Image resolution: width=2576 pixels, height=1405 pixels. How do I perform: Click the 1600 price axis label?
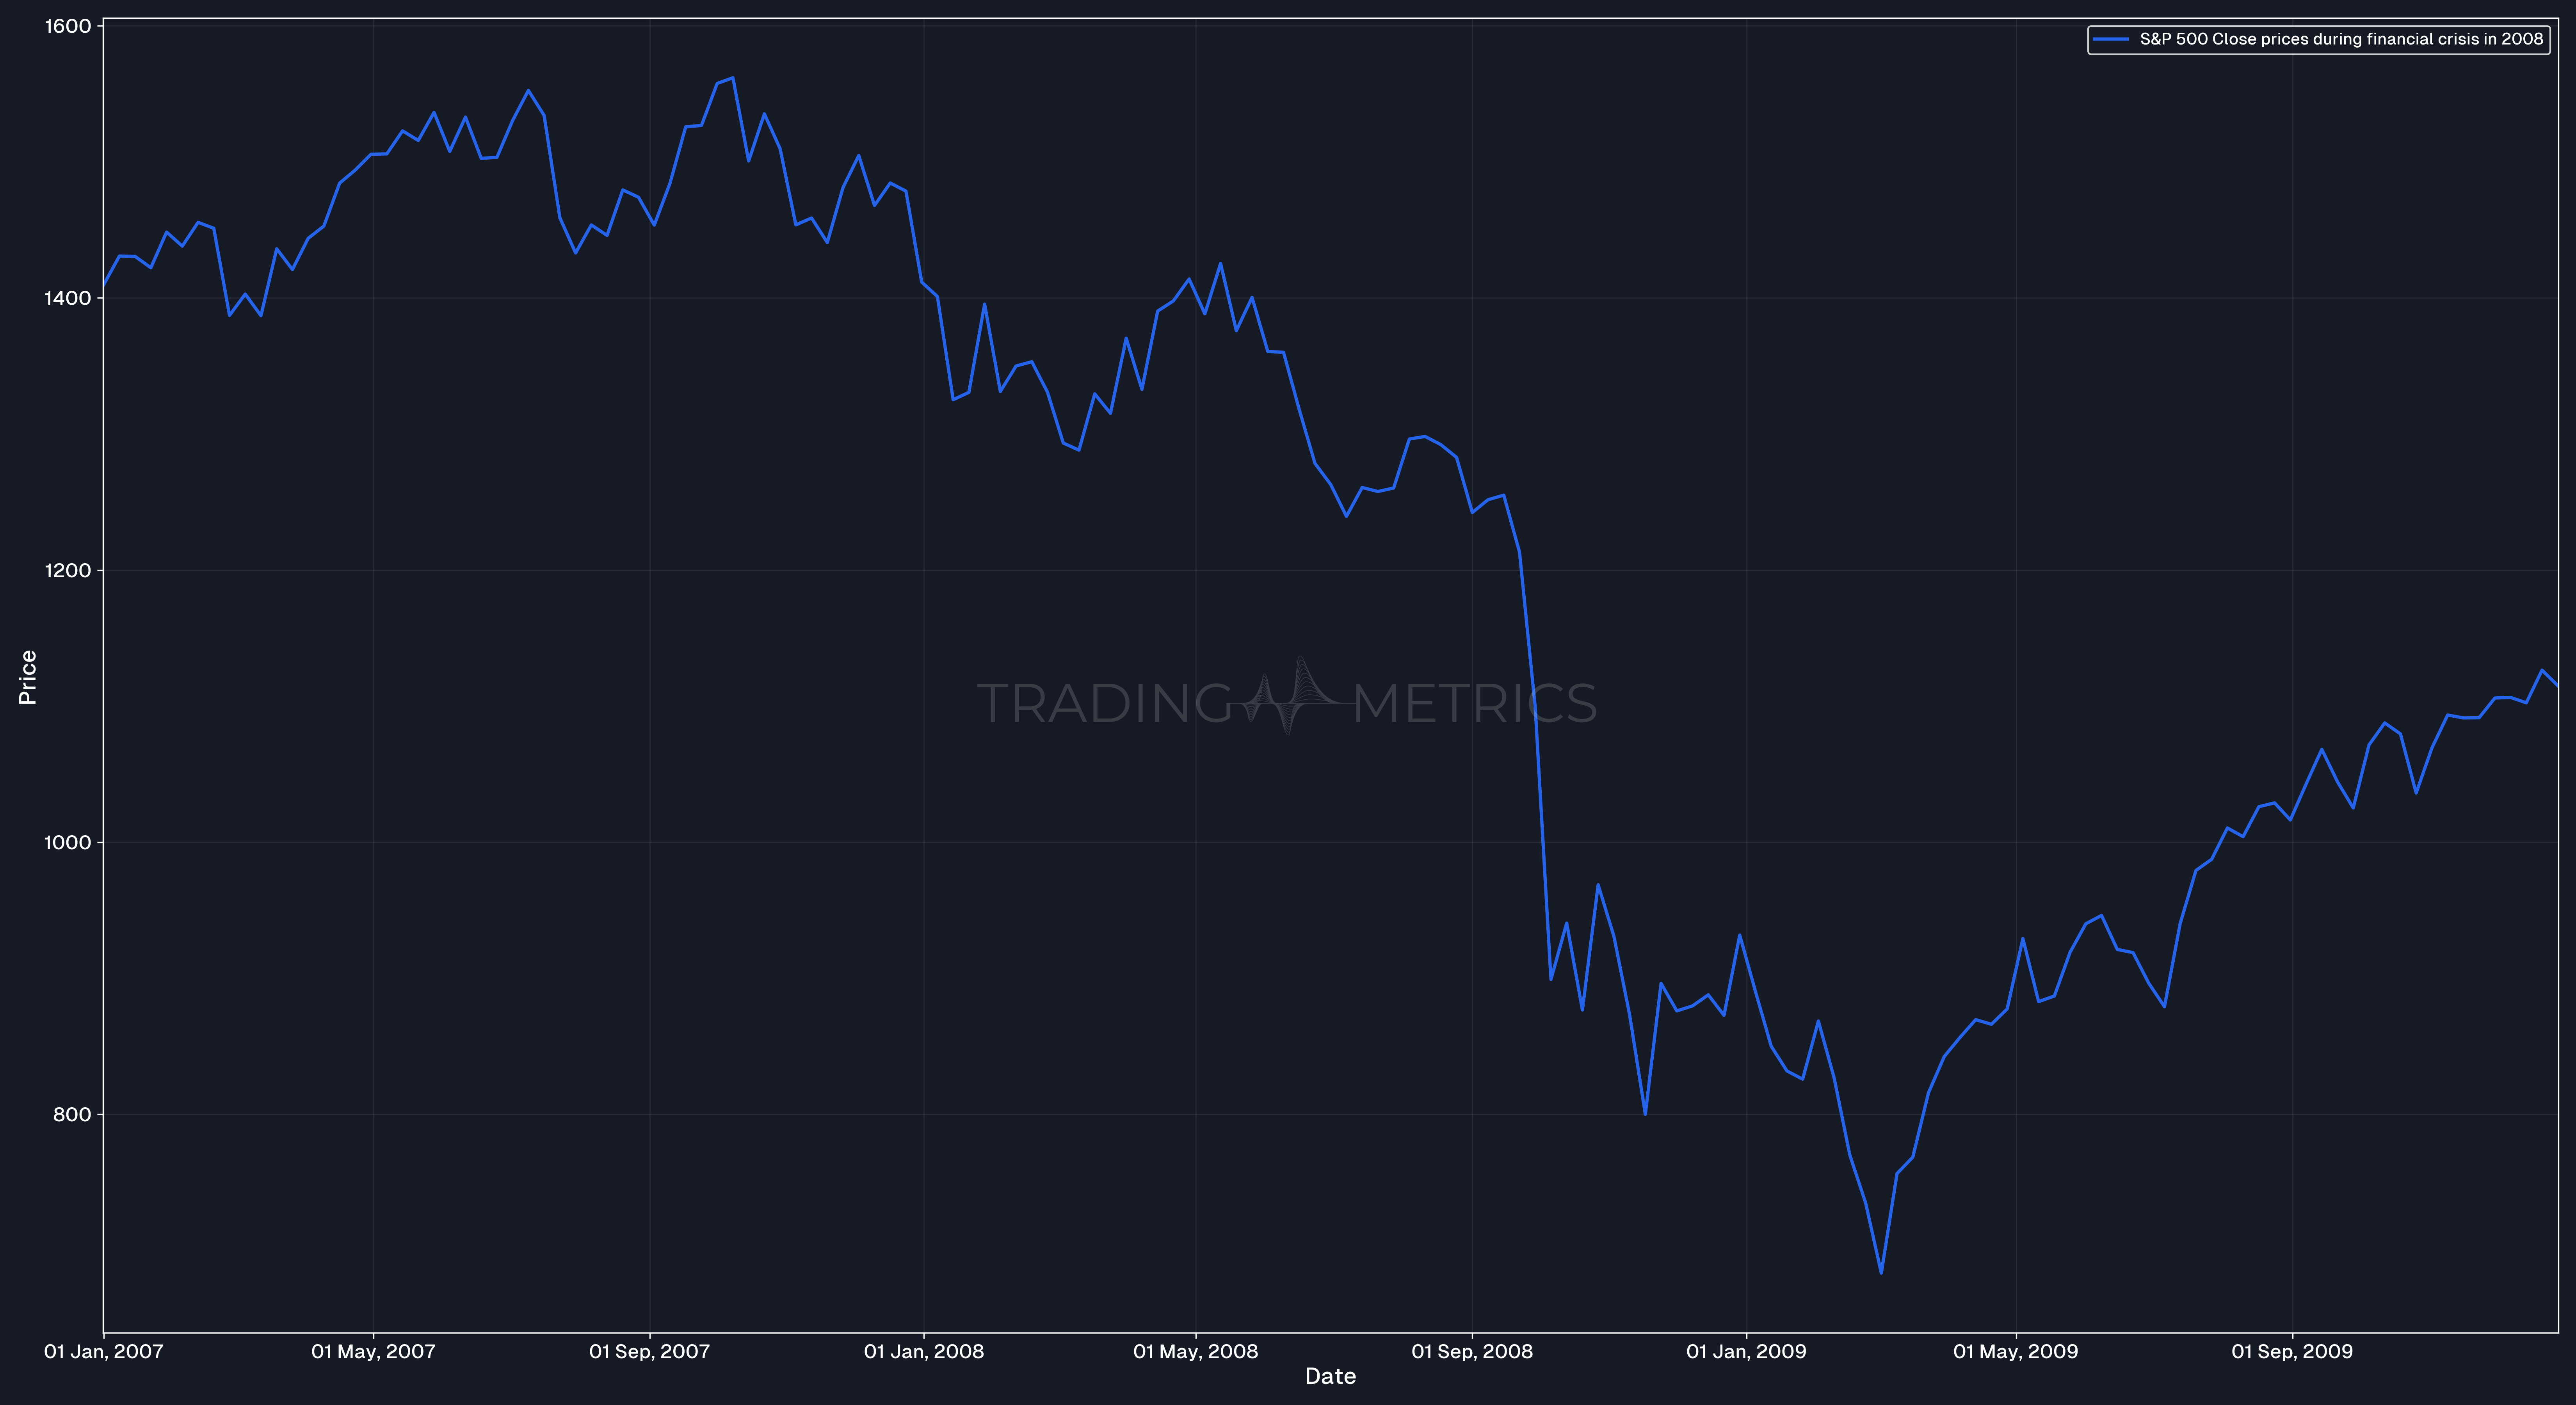coord(68,26)
